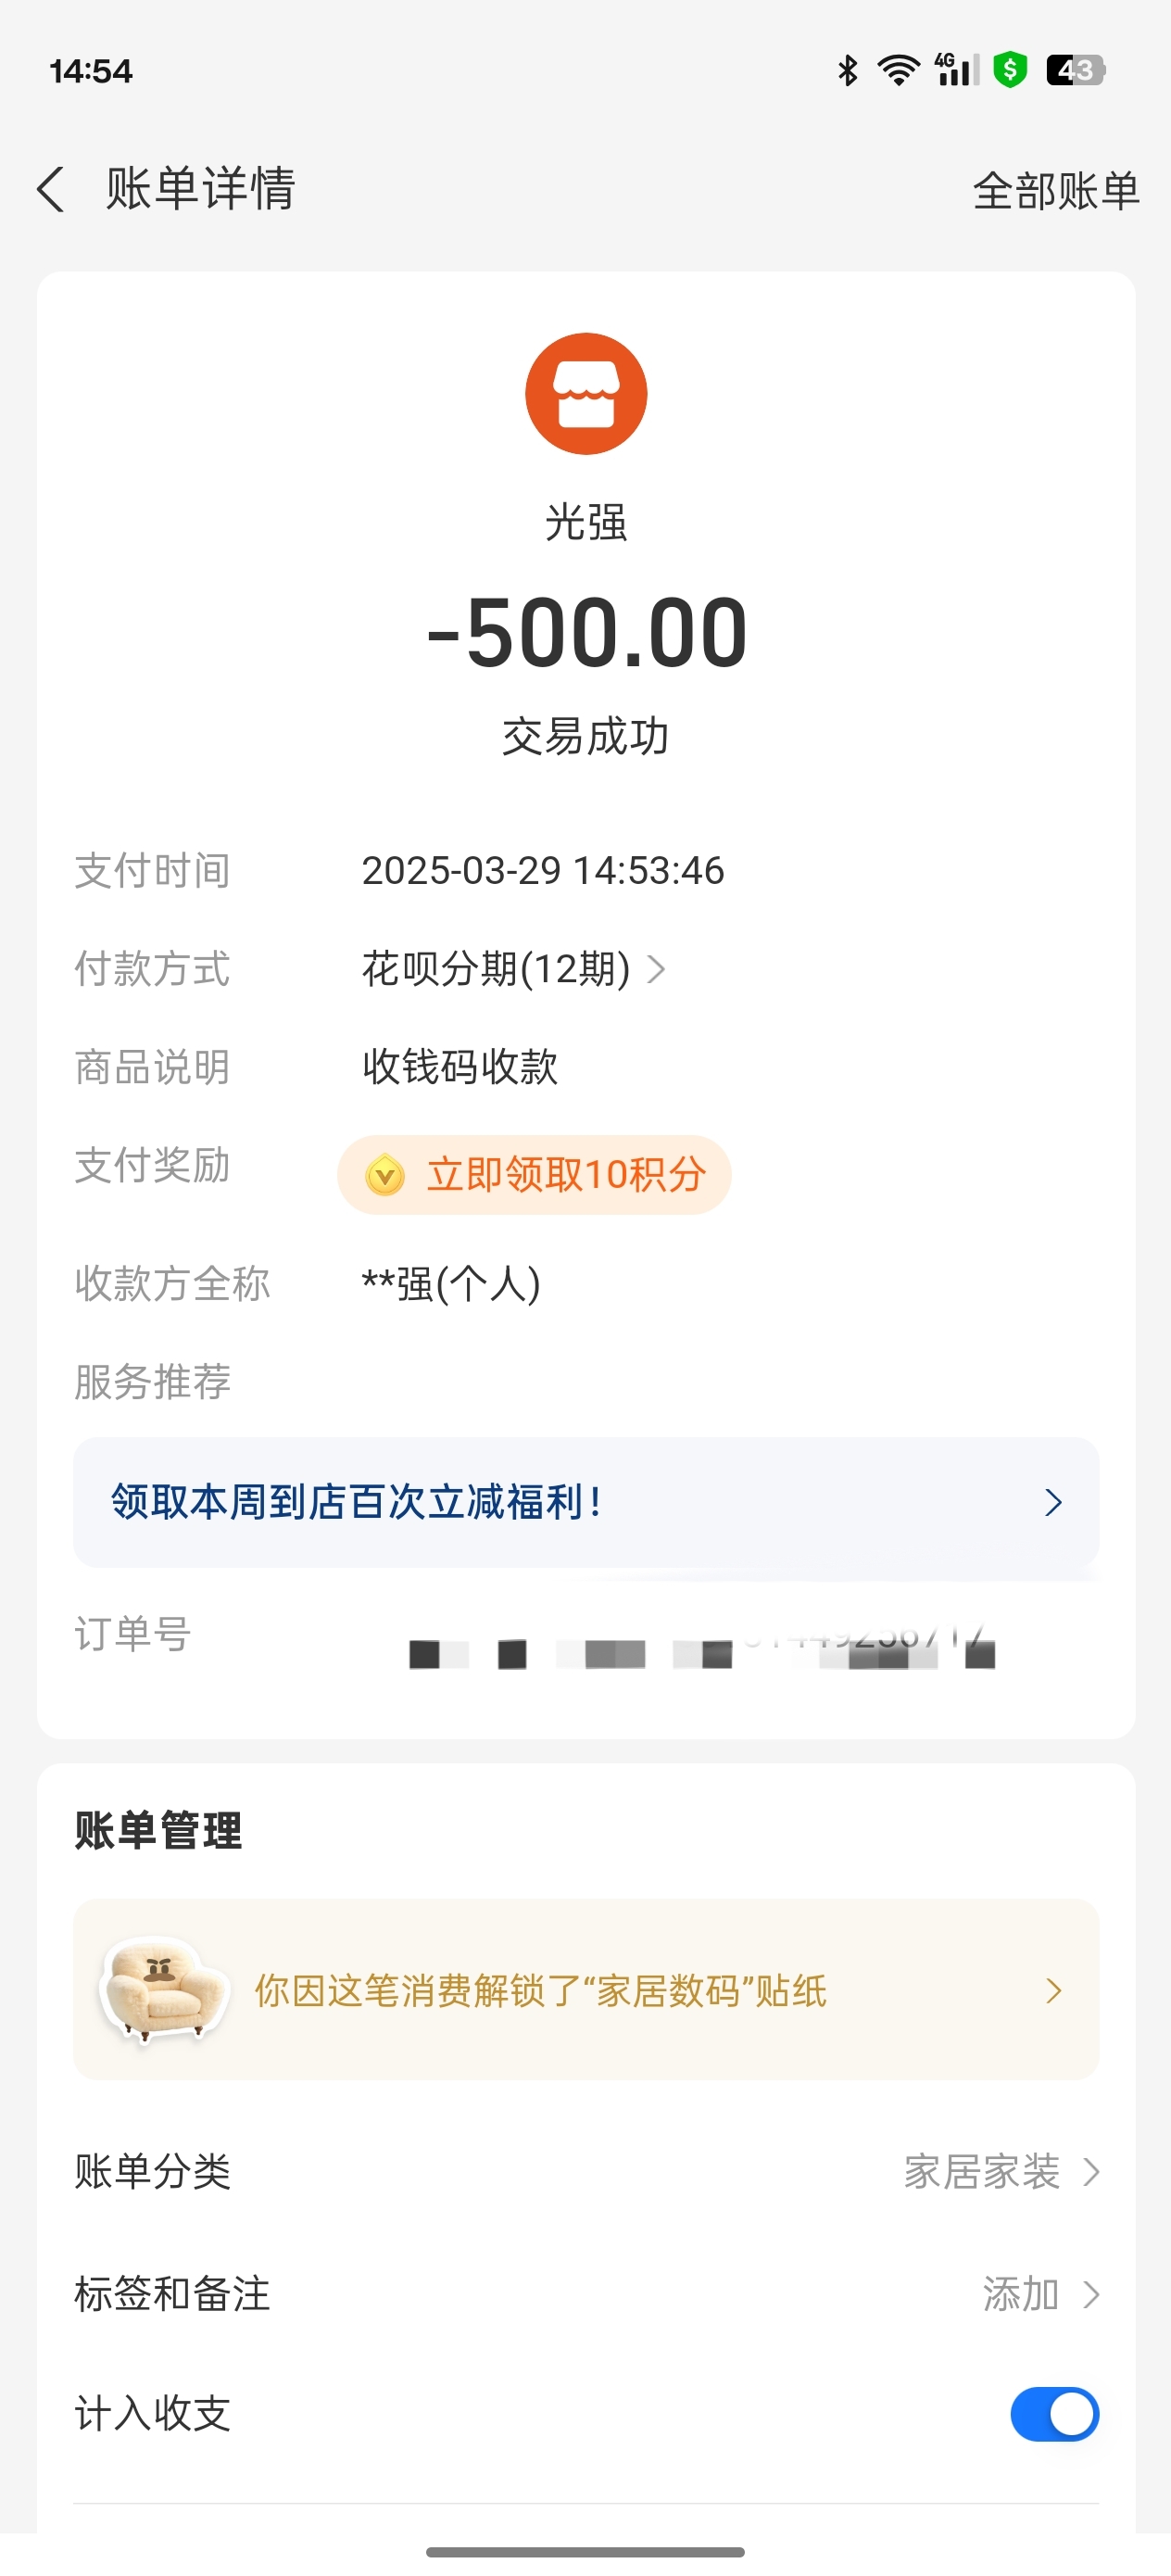Tap the orange merchant shop icon
The image size is (1171, 2576).
pos(586,394)
